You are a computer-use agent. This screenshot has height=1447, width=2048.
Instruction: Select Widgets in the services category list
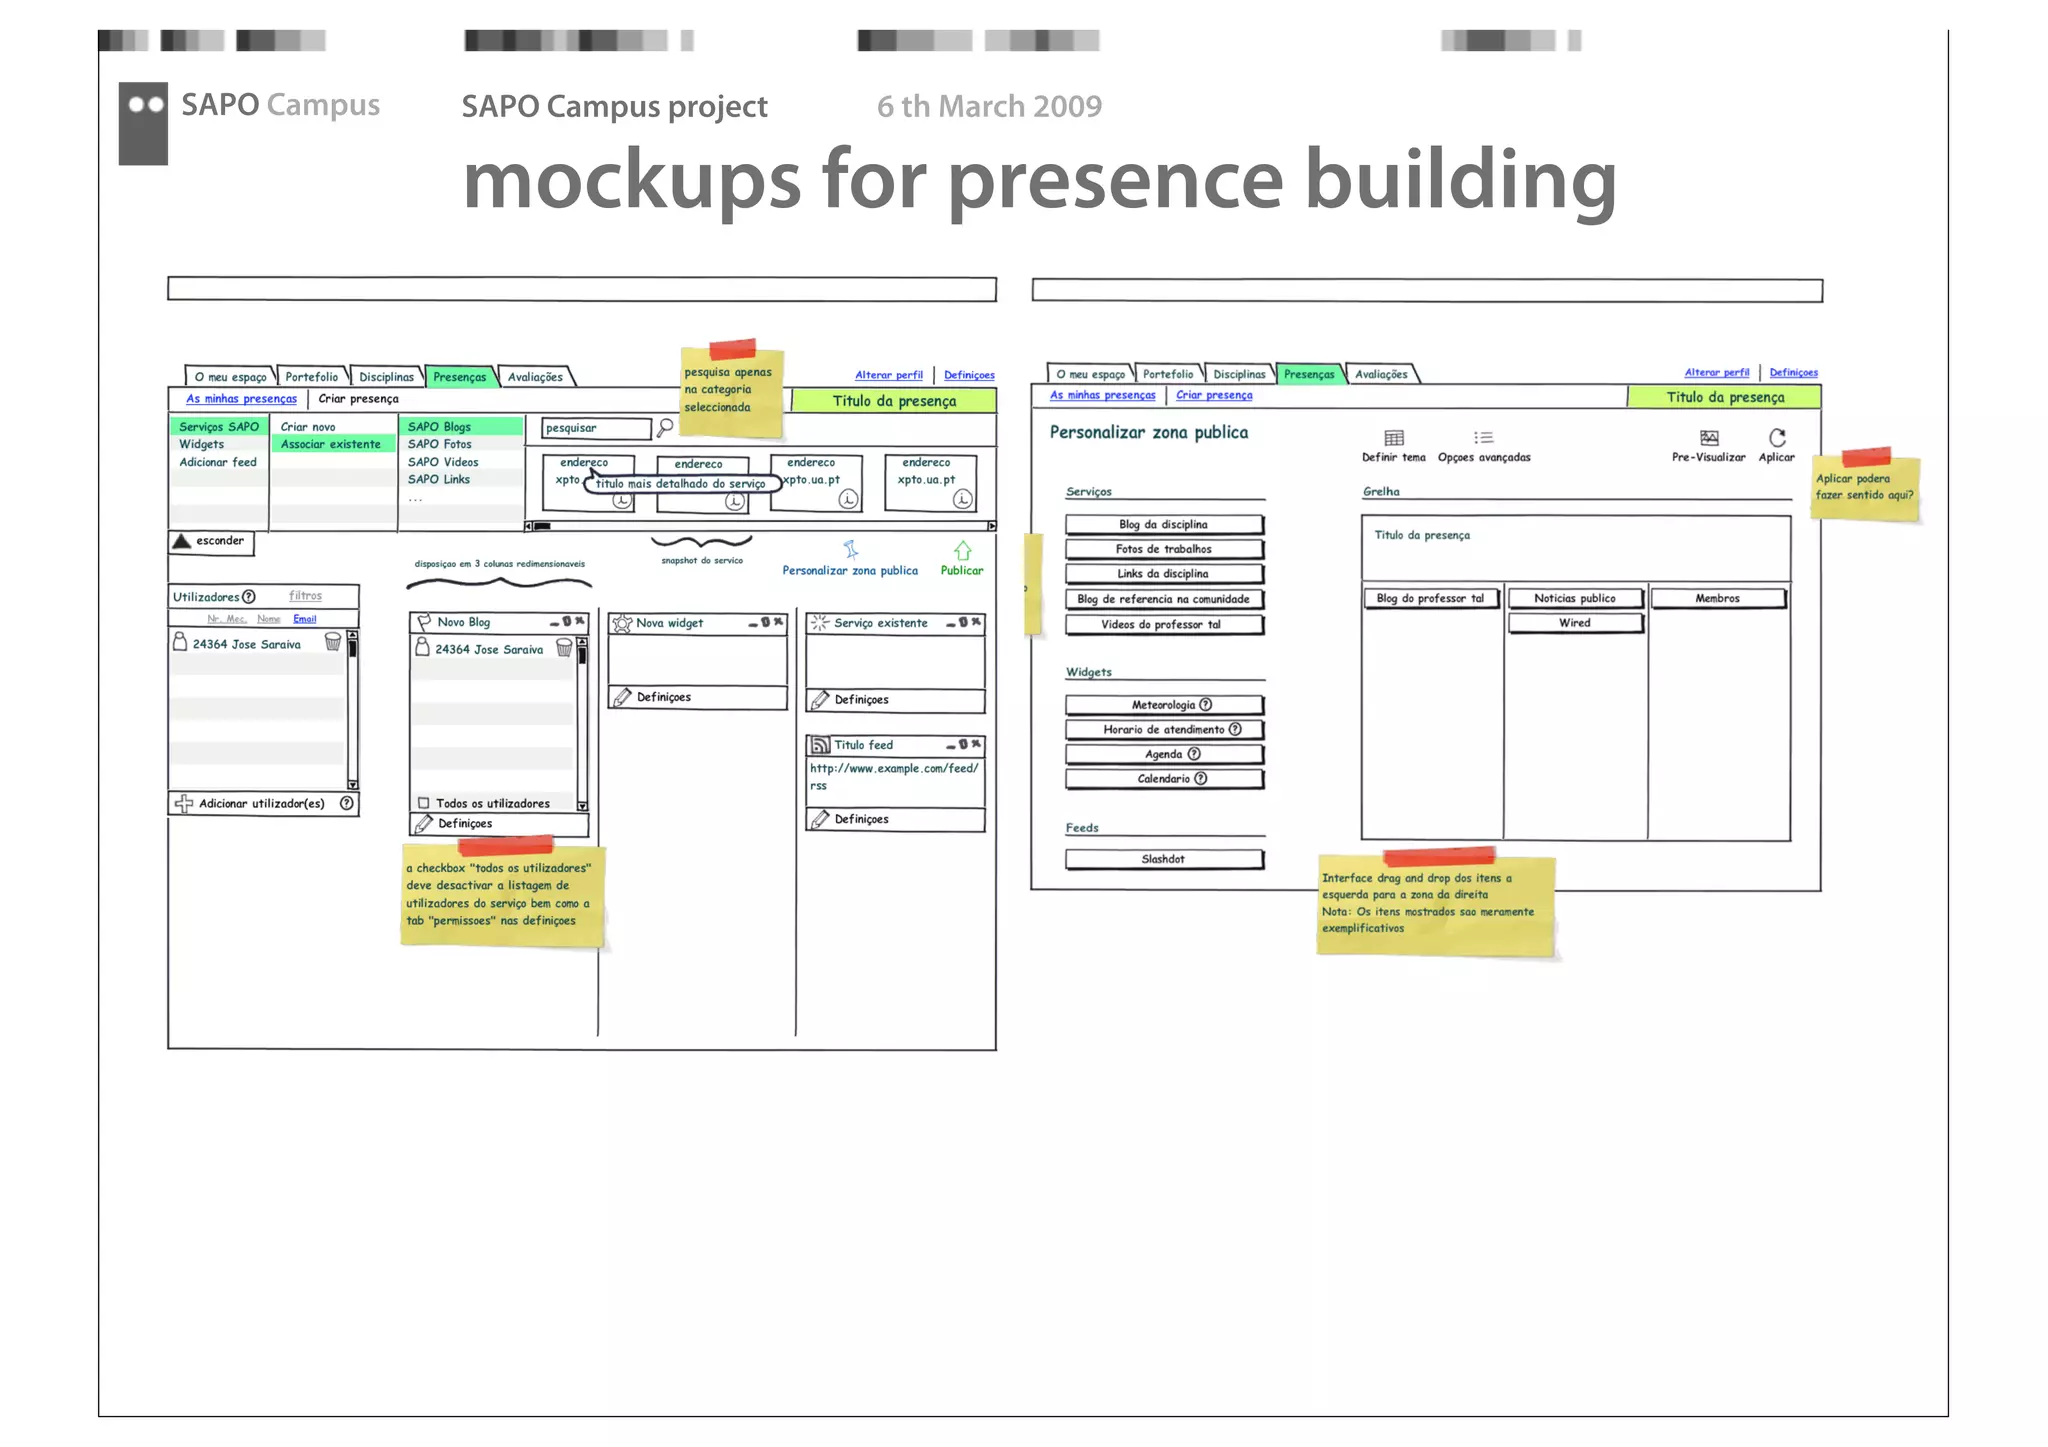pyautogui.click(x=202, y=444)
